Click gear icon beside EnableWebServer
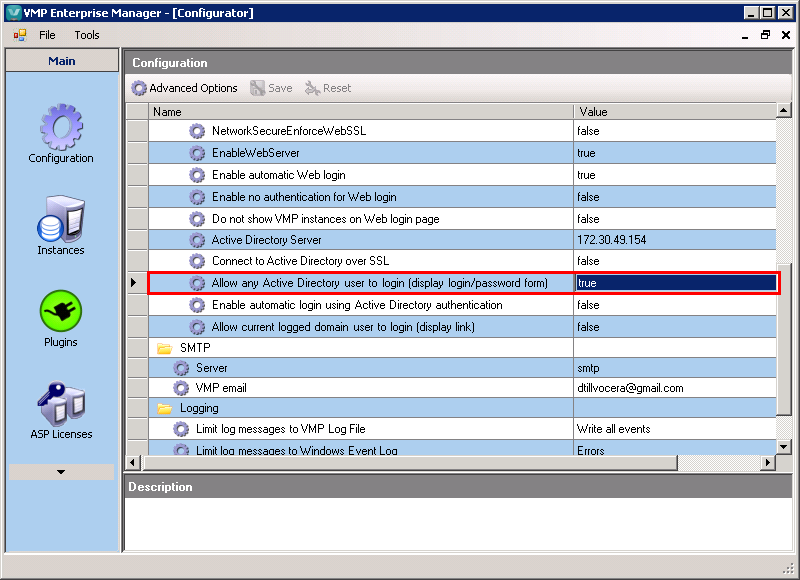This screenshot has height=580, width=800. point(197,153)
